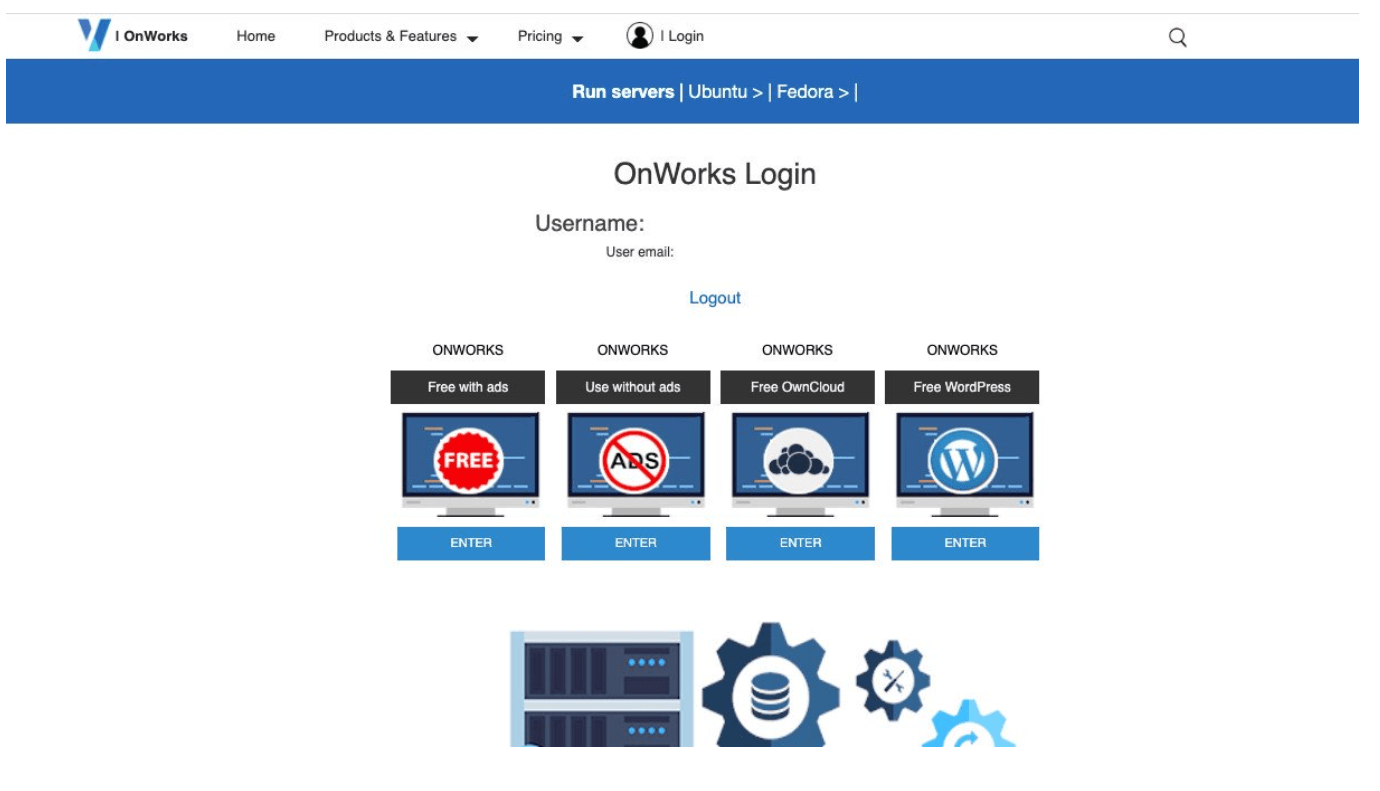This screenshot has width=1380, height=791.
Task: Open search with the magnifier icon
Action: pyautogui.click(x=1178, y=36)
